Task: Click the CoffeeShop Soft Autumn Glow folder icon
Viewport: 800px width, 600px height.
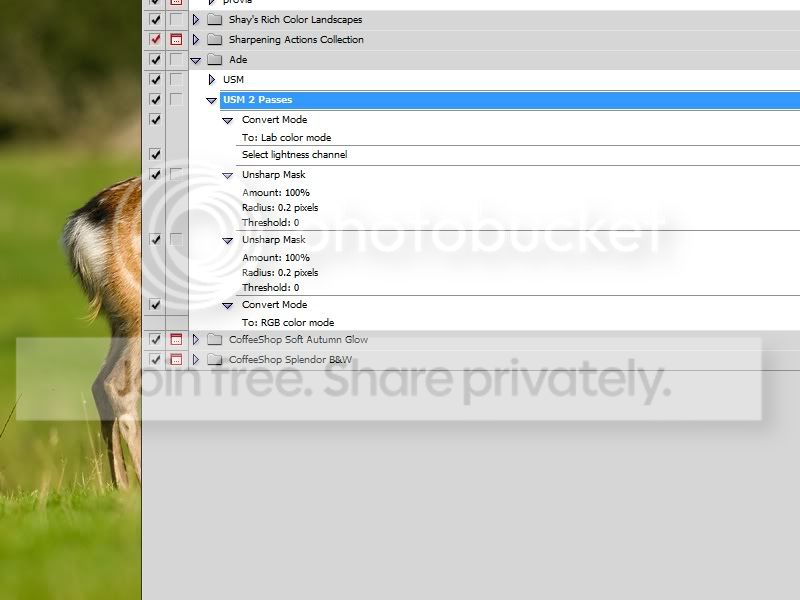Action: pyautogui.click(x=214, y=340)
